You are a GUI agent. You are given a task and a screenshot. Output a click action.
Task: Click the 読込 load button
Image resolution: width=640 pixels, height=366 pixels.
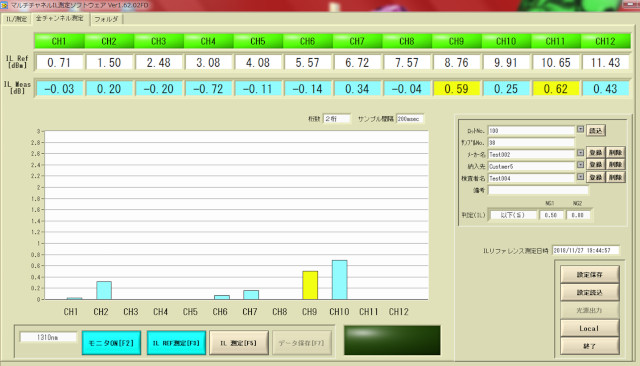tap(596, 131)
